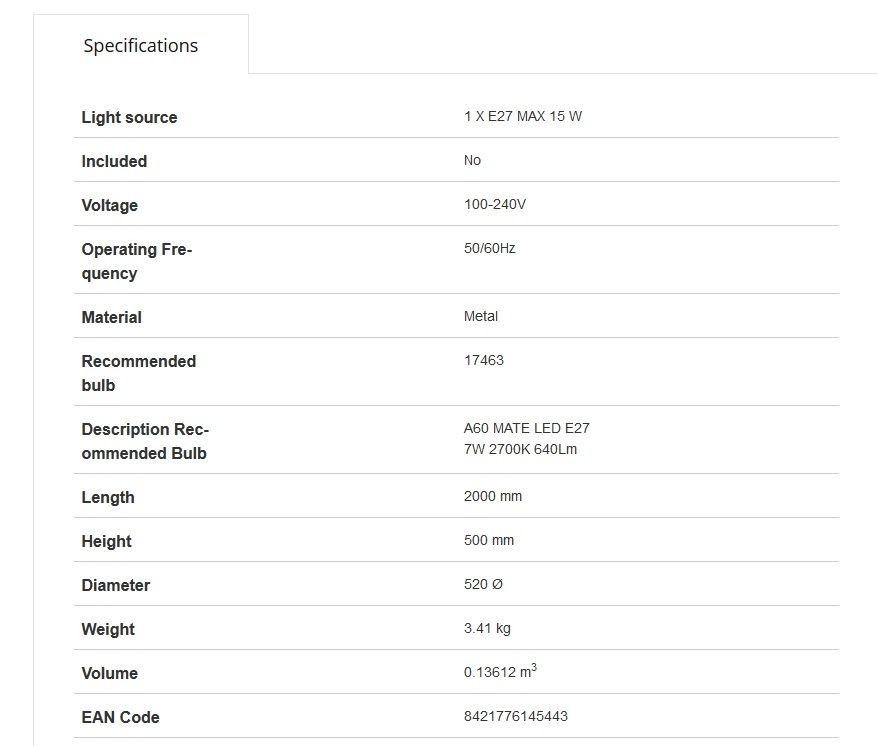Viewport: 878px width, 746px height.
Task: Select the Operating Frequency label
Action: pos(137,261)
